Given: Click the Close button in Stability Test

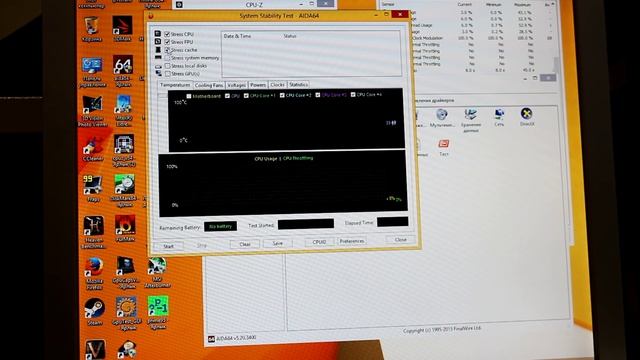Looking at the screenshot, I should 400,240.
